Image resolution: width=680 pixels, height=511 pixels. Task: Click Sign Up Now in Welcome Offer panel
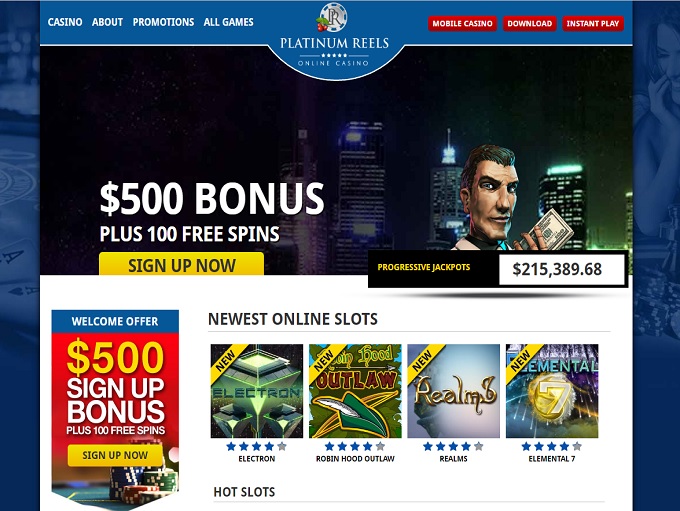click(x=115, y=455)
